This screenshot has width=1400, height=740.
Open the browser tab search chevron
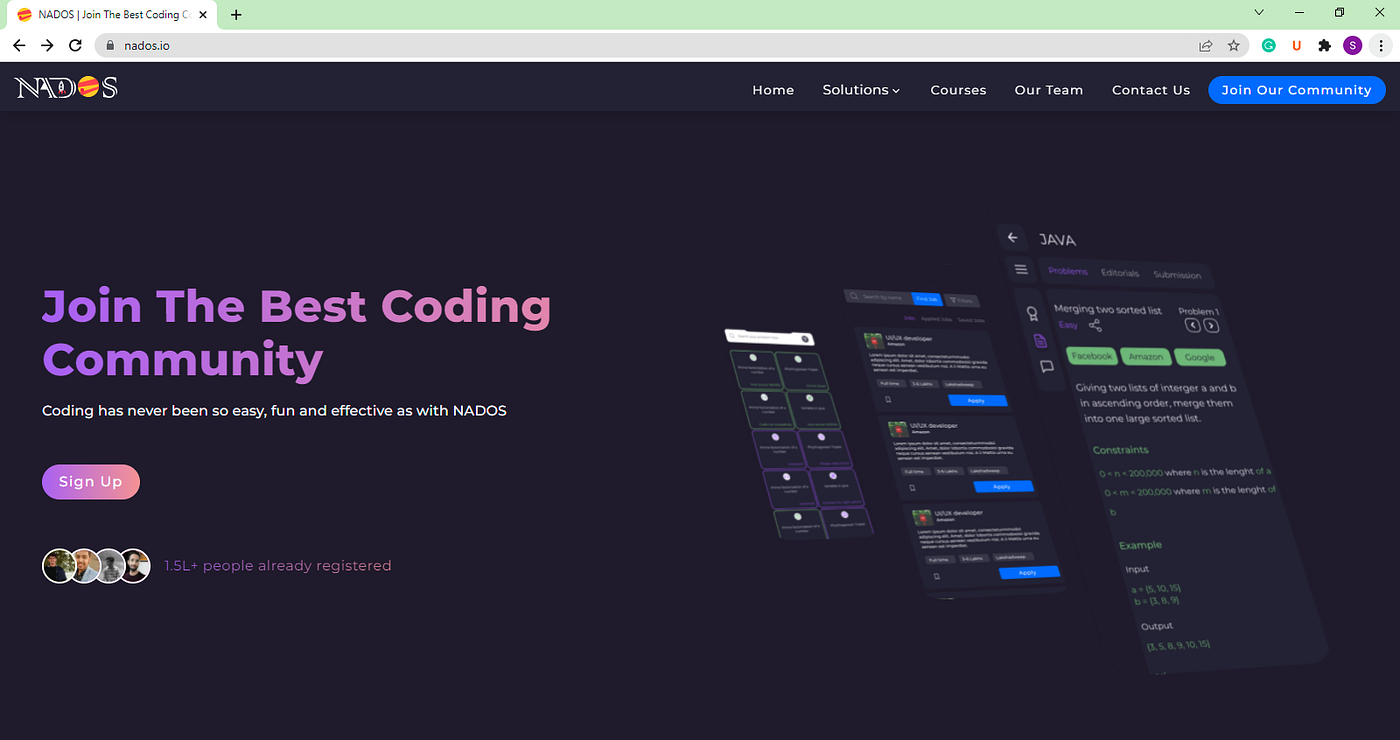(1258, 11)
